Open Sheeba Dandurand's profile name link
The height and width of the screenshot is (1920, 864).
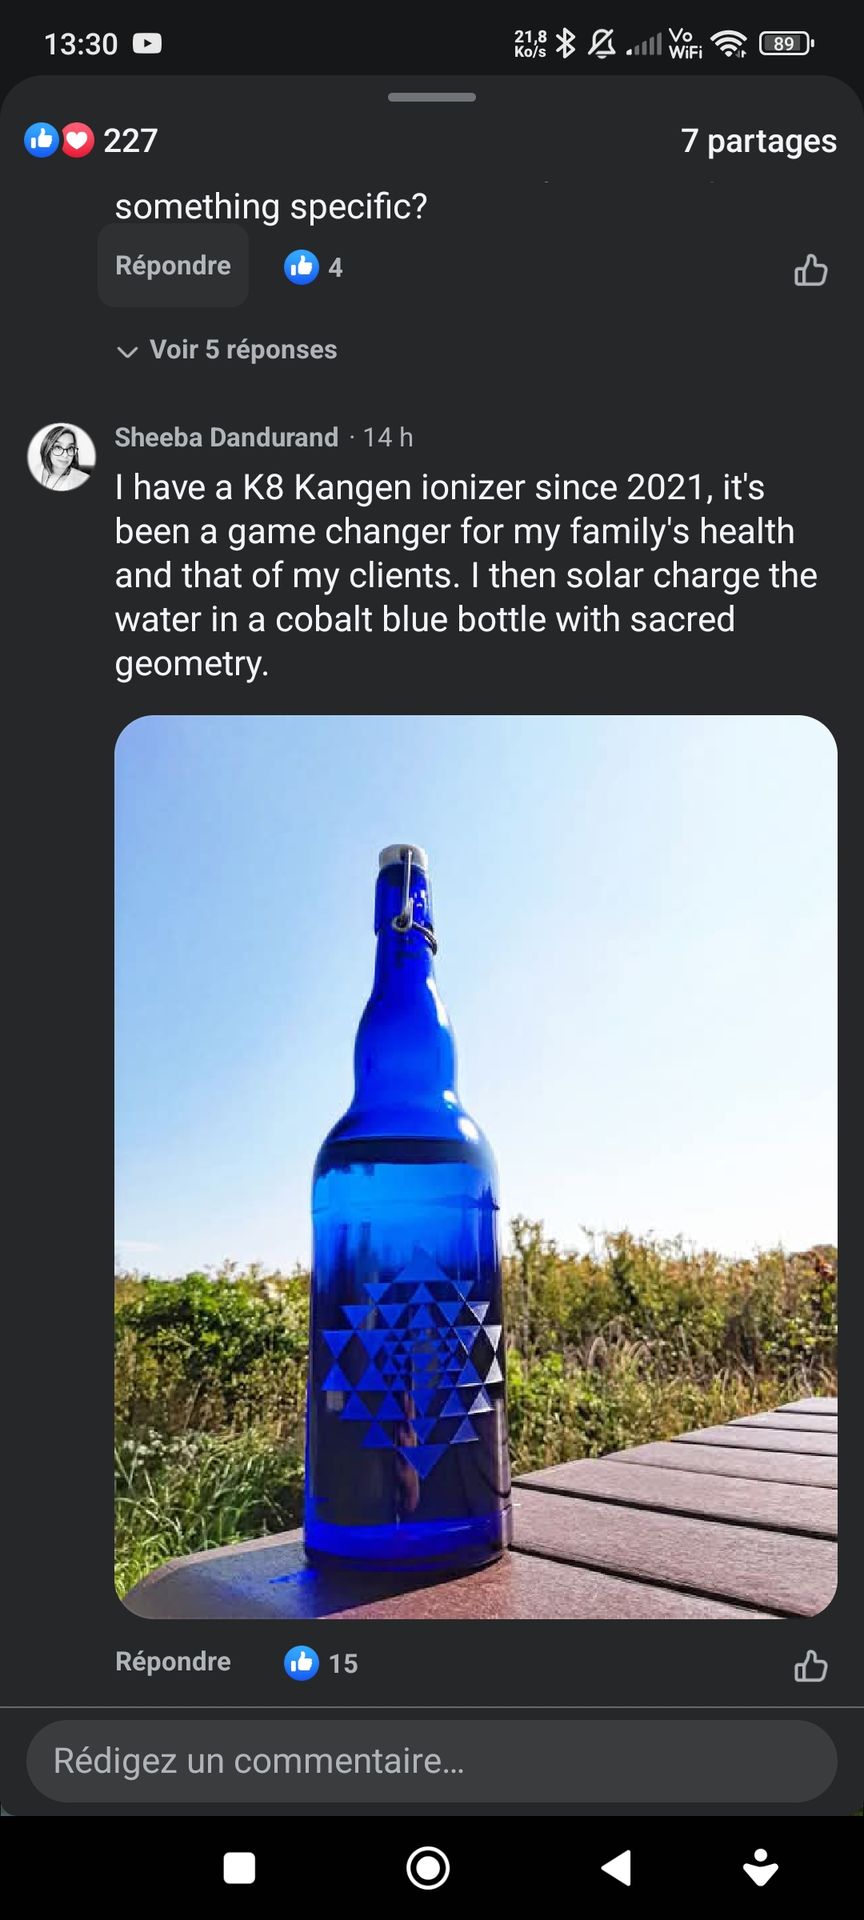point(226,437)
